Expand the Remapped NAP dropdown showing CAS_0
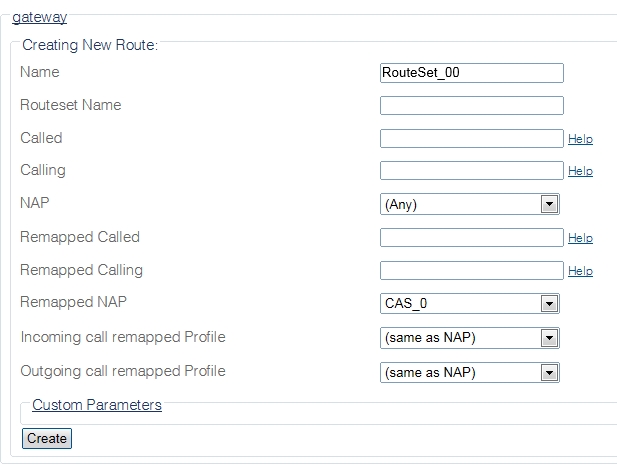 469,303
